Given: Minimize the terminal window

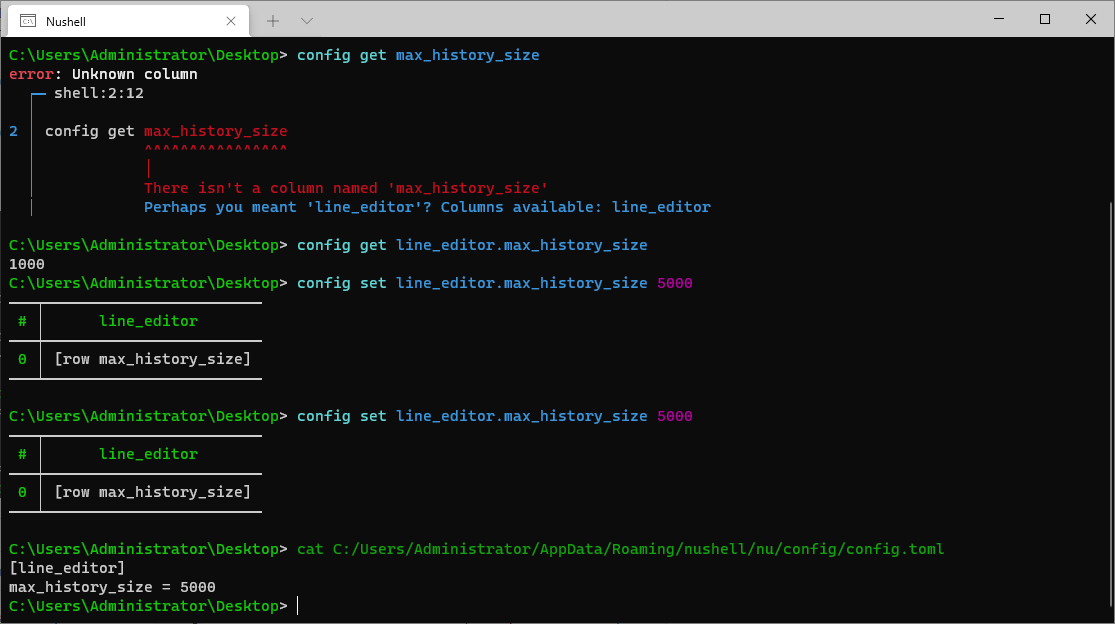Looking at the screenshot, I should tap(999, 19).
